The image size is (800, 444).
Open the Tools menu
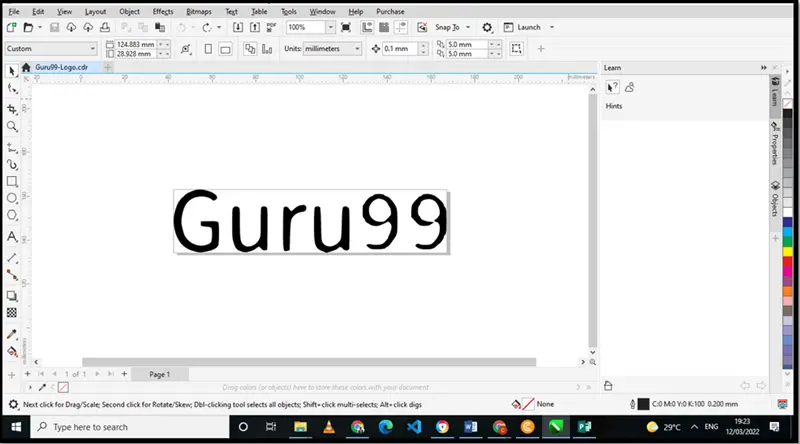click(288, 11)
